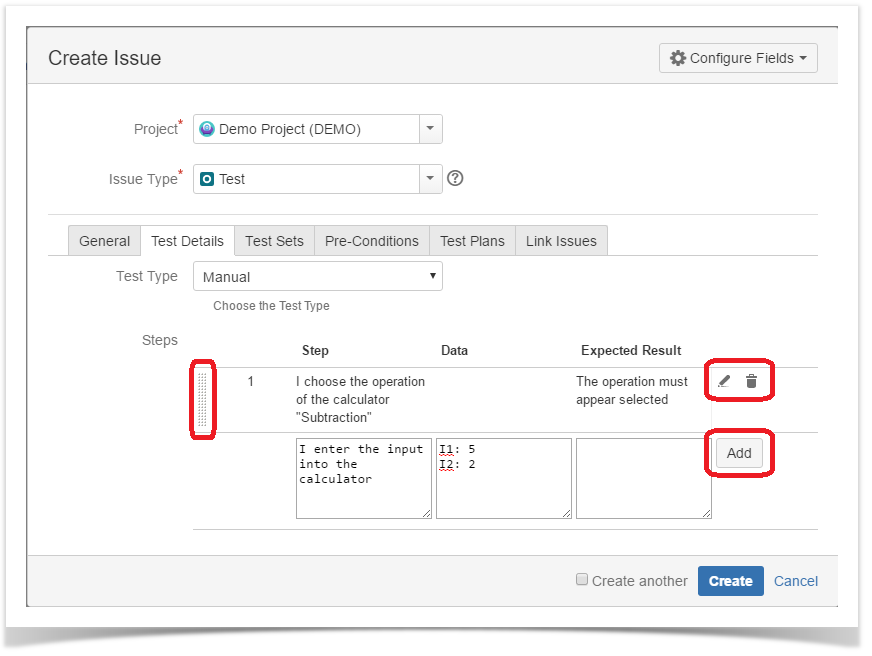Focus the Data text area with I1: 5
872x656 pixels.
click(504, 479)
